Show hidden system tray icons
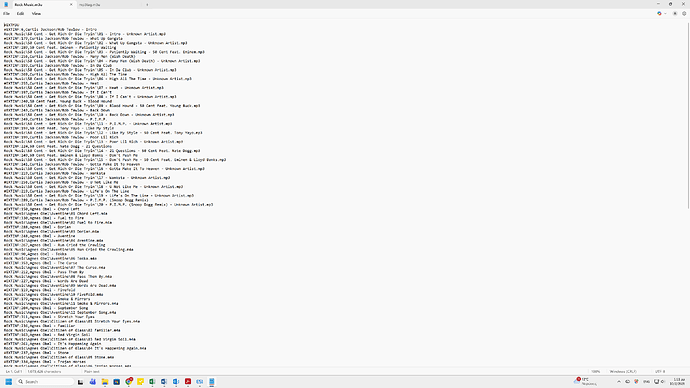690x388 pixels. pos(619,381)
